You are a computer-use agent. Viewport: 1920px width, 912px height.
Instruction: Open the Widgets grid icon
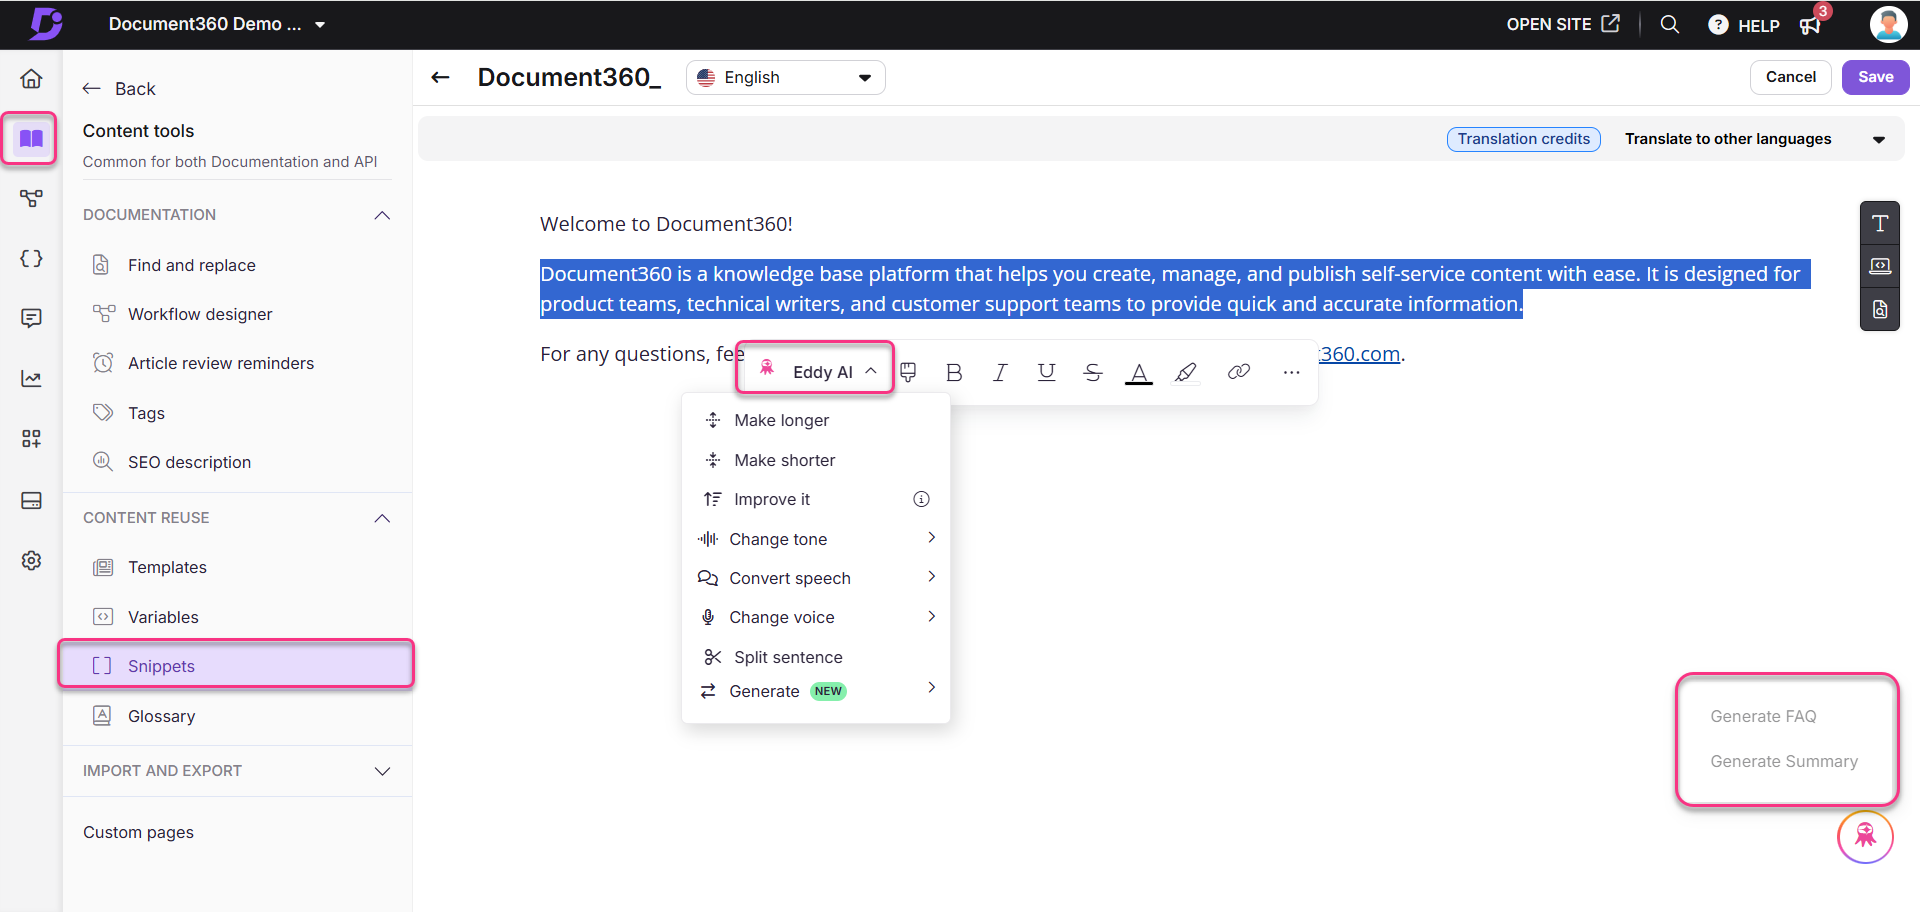tap(31, 438)
